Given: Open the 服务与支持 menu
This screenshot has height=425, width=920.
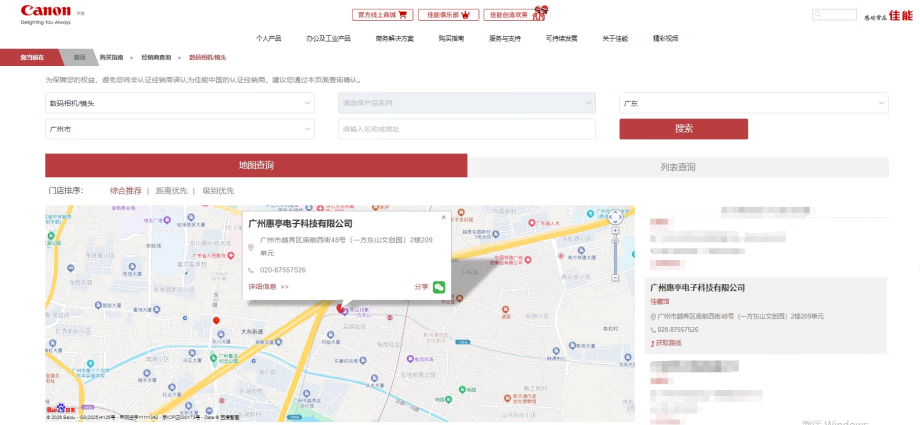Looking at the screenshot, I should click(x=504, y=38).
